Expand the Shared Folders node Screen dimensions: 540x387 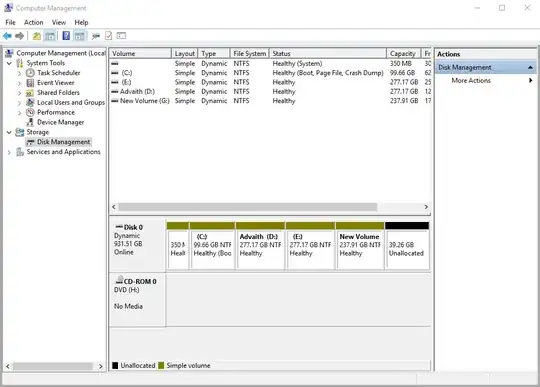click(19, 93)
